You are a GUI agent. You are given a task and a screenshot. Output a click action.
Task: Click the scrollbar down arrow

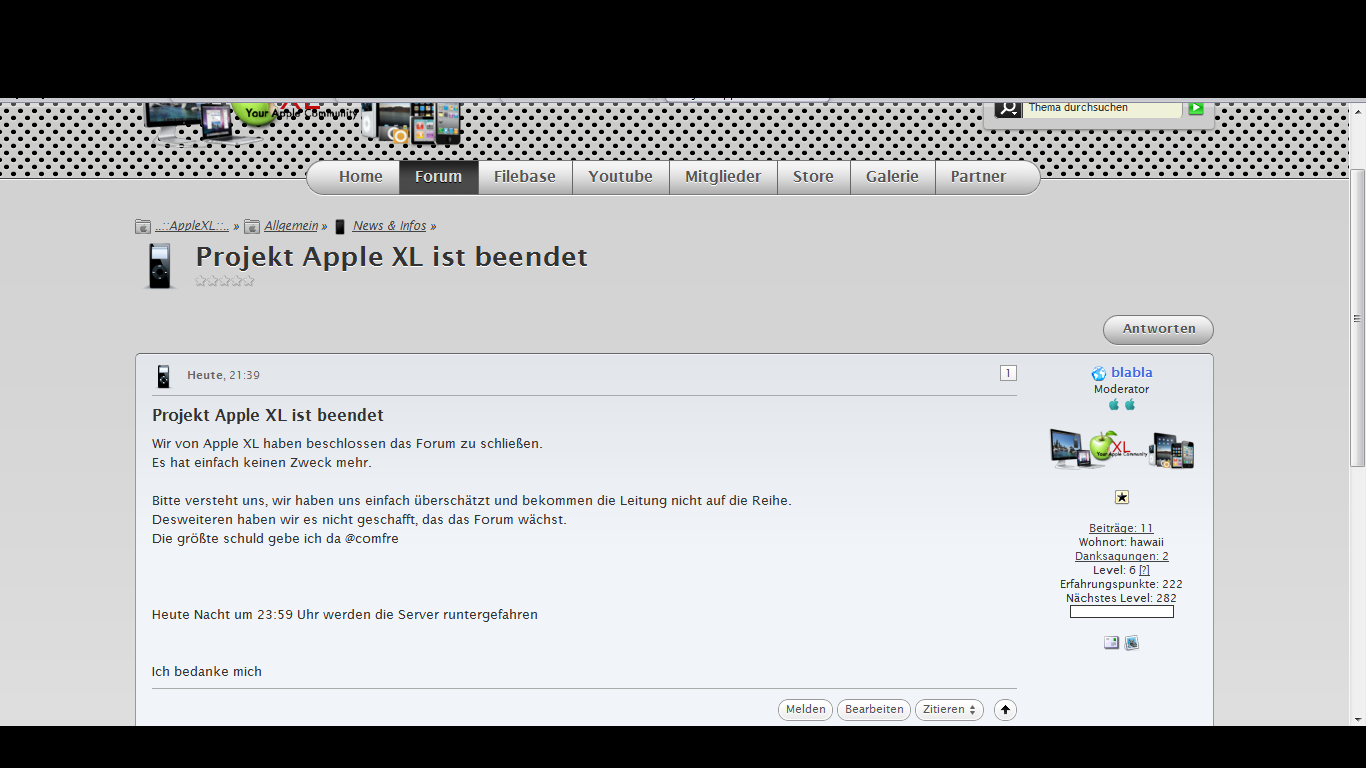click(x=1358, y=718)
